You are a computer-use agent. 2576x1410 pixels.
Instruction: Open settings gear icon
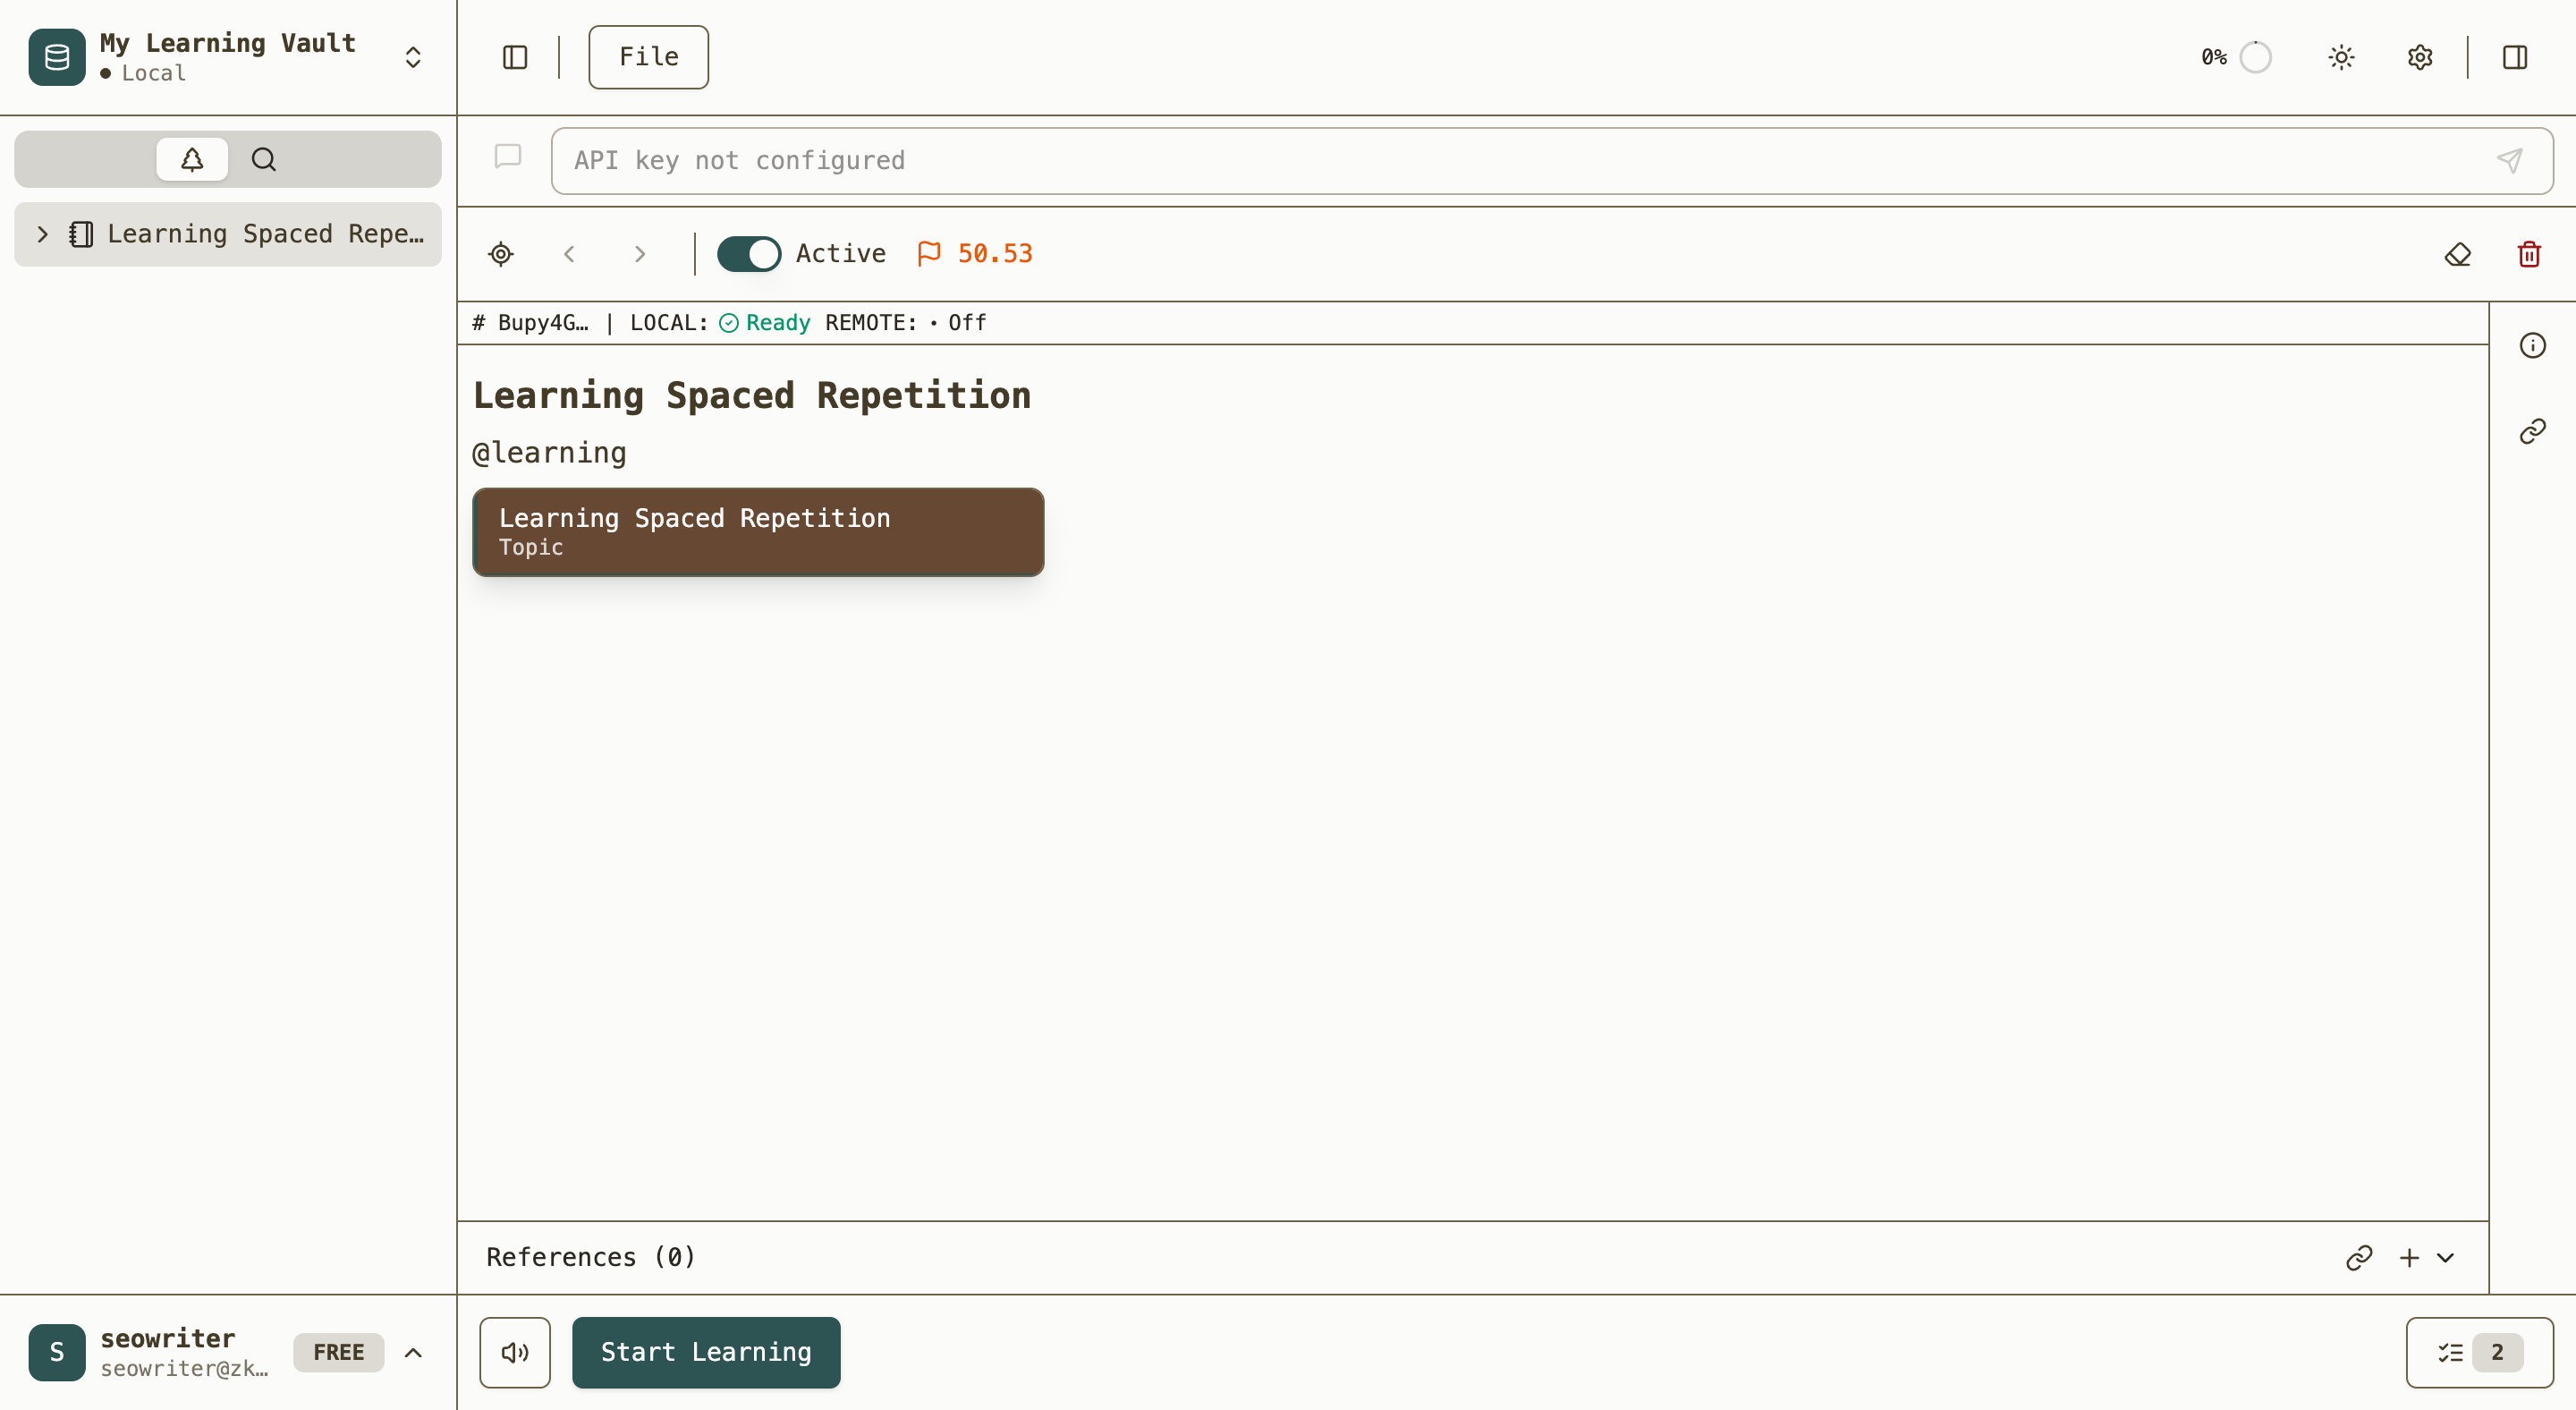2419,57
